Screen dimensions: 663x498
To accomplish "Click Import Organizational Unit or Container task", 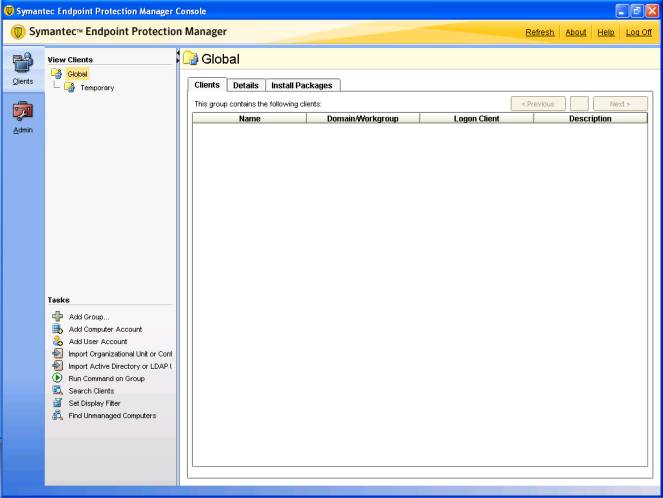I will coord(120,353).
